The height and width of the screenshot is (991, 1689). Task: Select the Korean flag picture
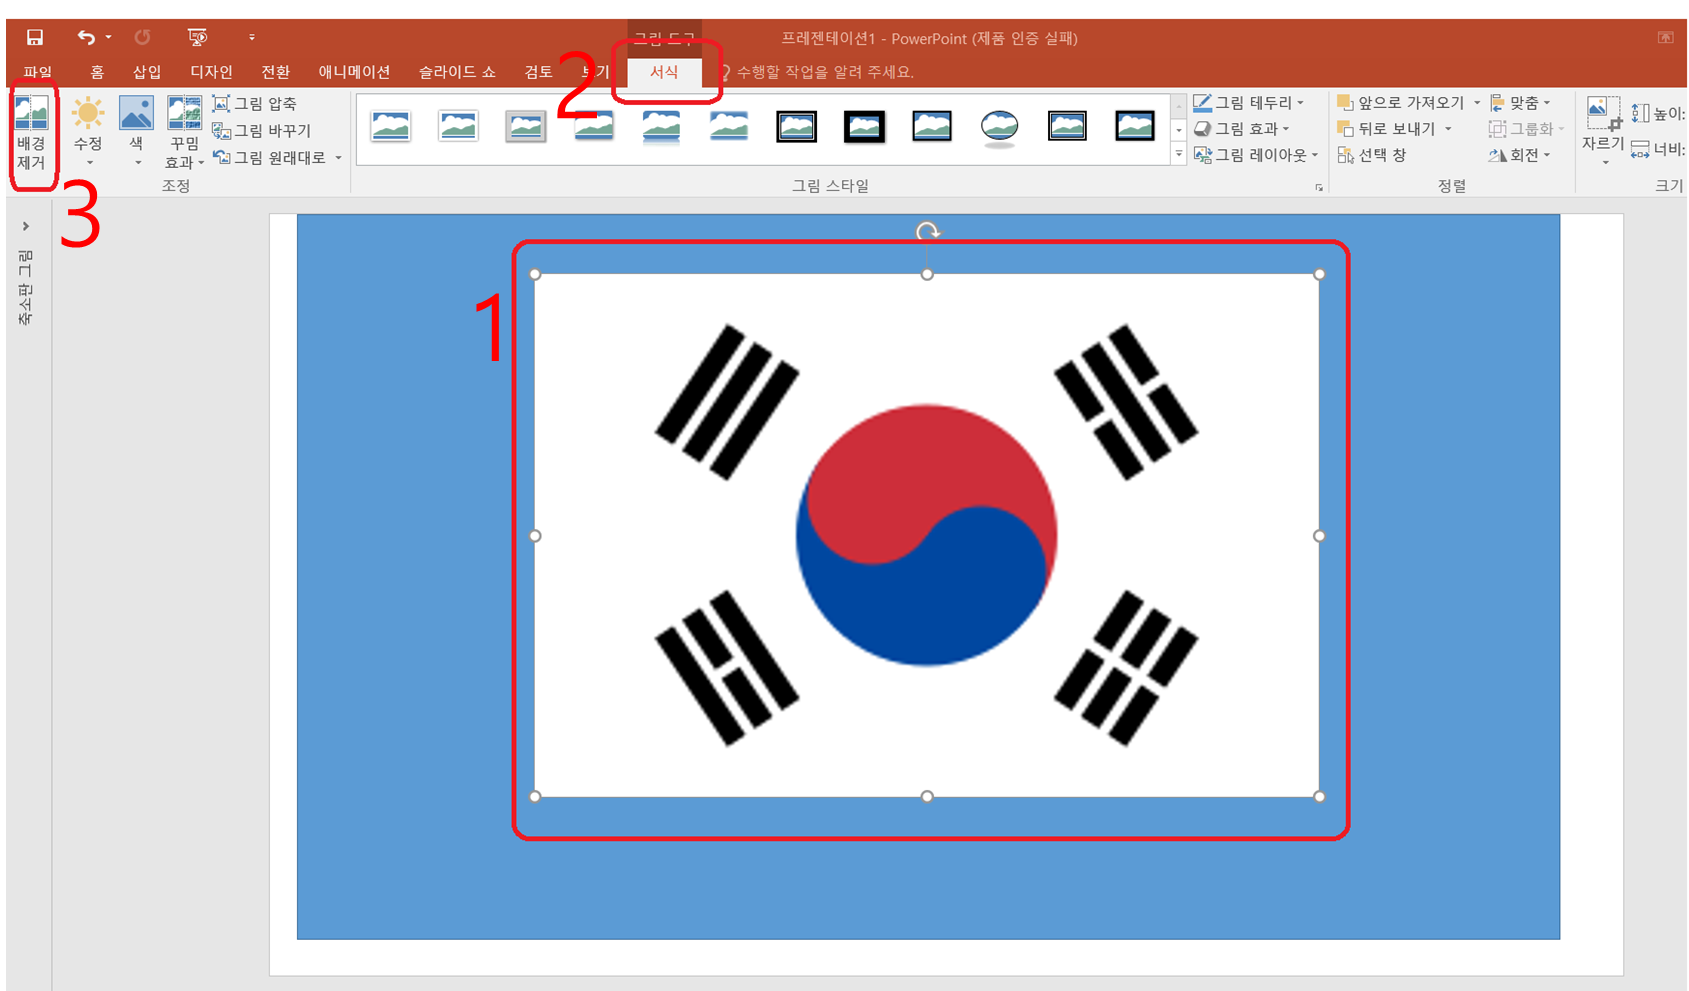click(x=927, y=536)
